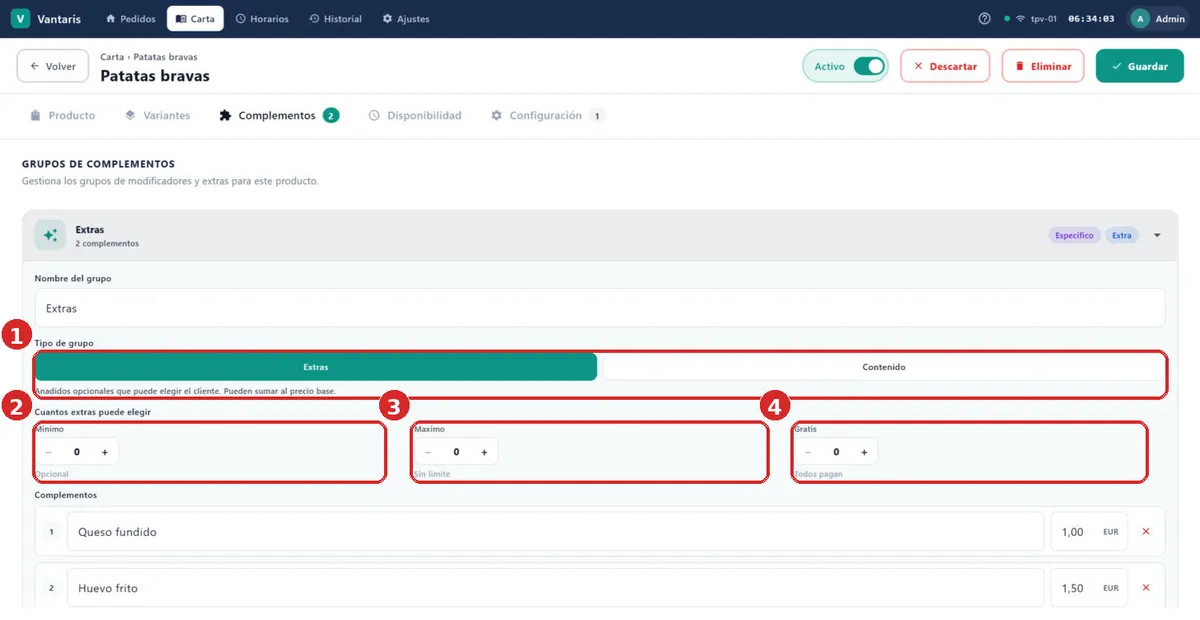The image size is (1200, 620).
Task: Open the help question mark icon
Action: [984, 19]
